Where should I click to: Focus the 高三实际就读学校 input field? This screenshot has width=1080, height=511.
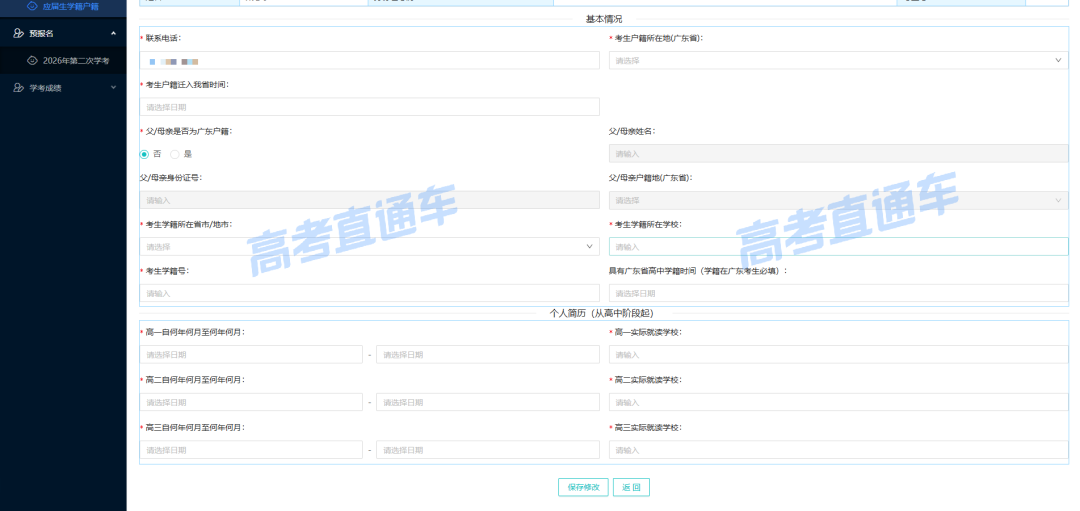coord(838,450)
